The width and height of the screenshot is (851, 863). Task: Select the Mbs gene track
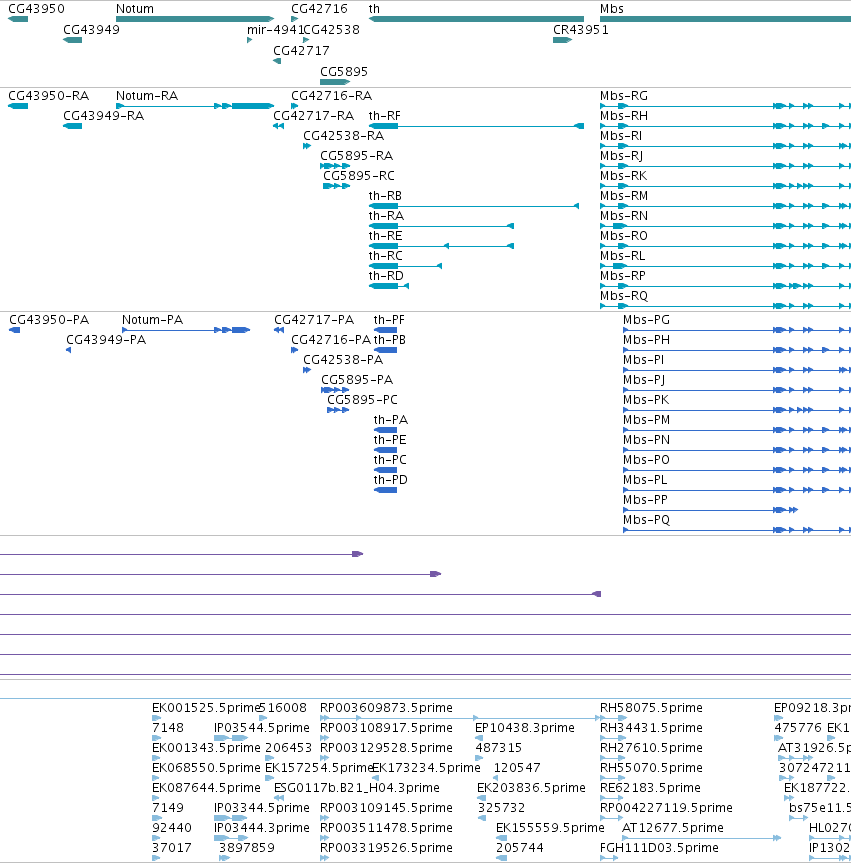tap(725, 19)
